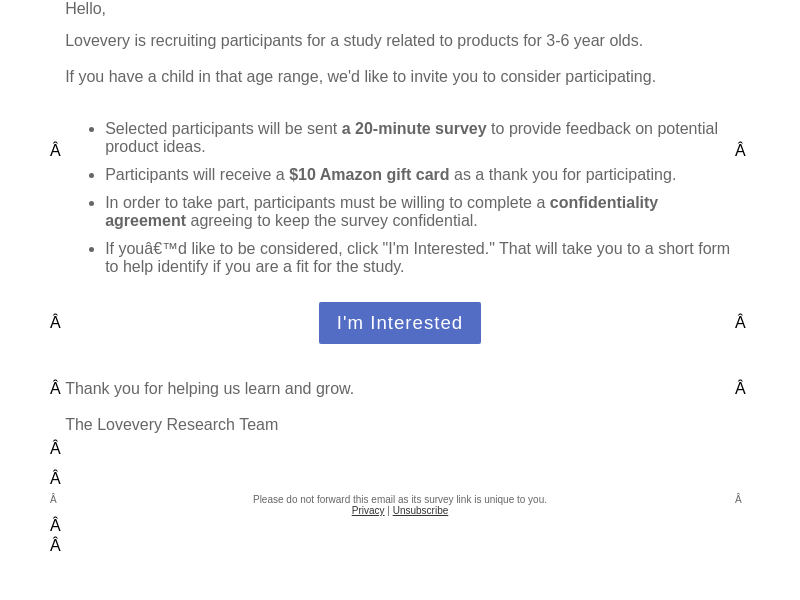The image size is (800, 600).
Task: Click the Â character left of I'm Interested button
Action: tap(56, 322)
